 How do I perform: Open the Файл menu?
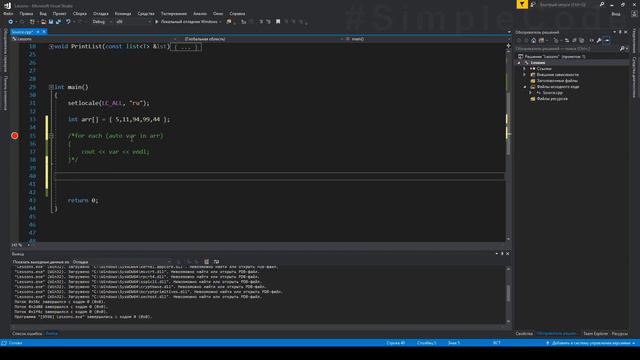8,13
